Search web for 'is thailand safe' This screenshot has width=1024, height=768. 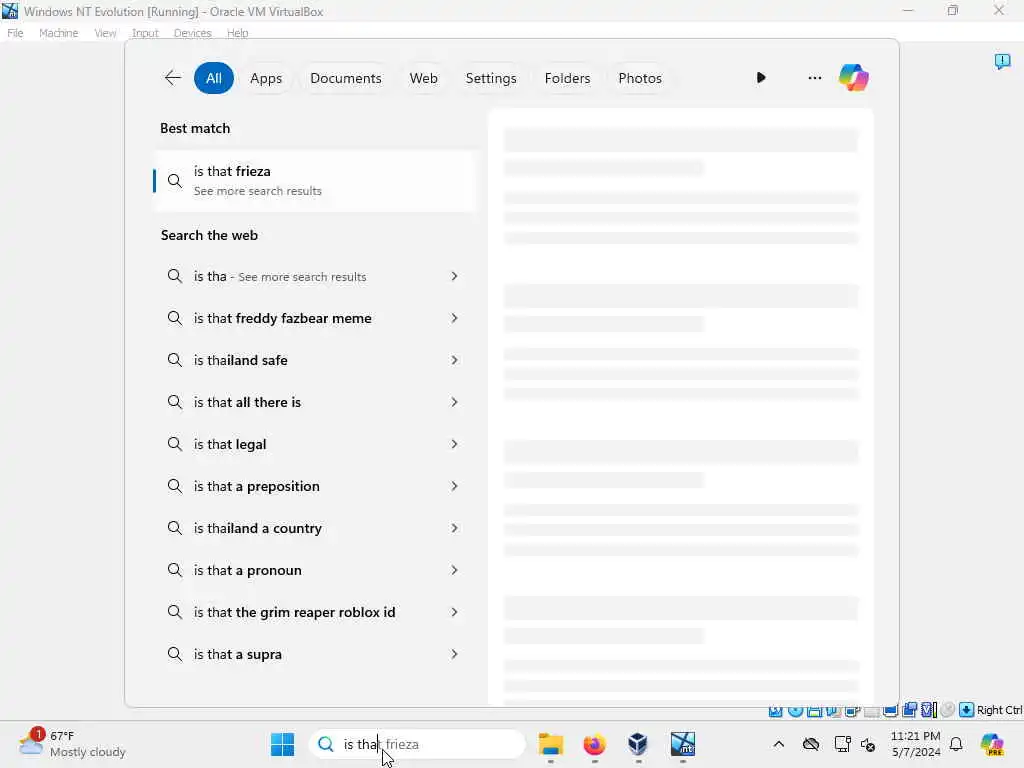[x=315, y=360]
